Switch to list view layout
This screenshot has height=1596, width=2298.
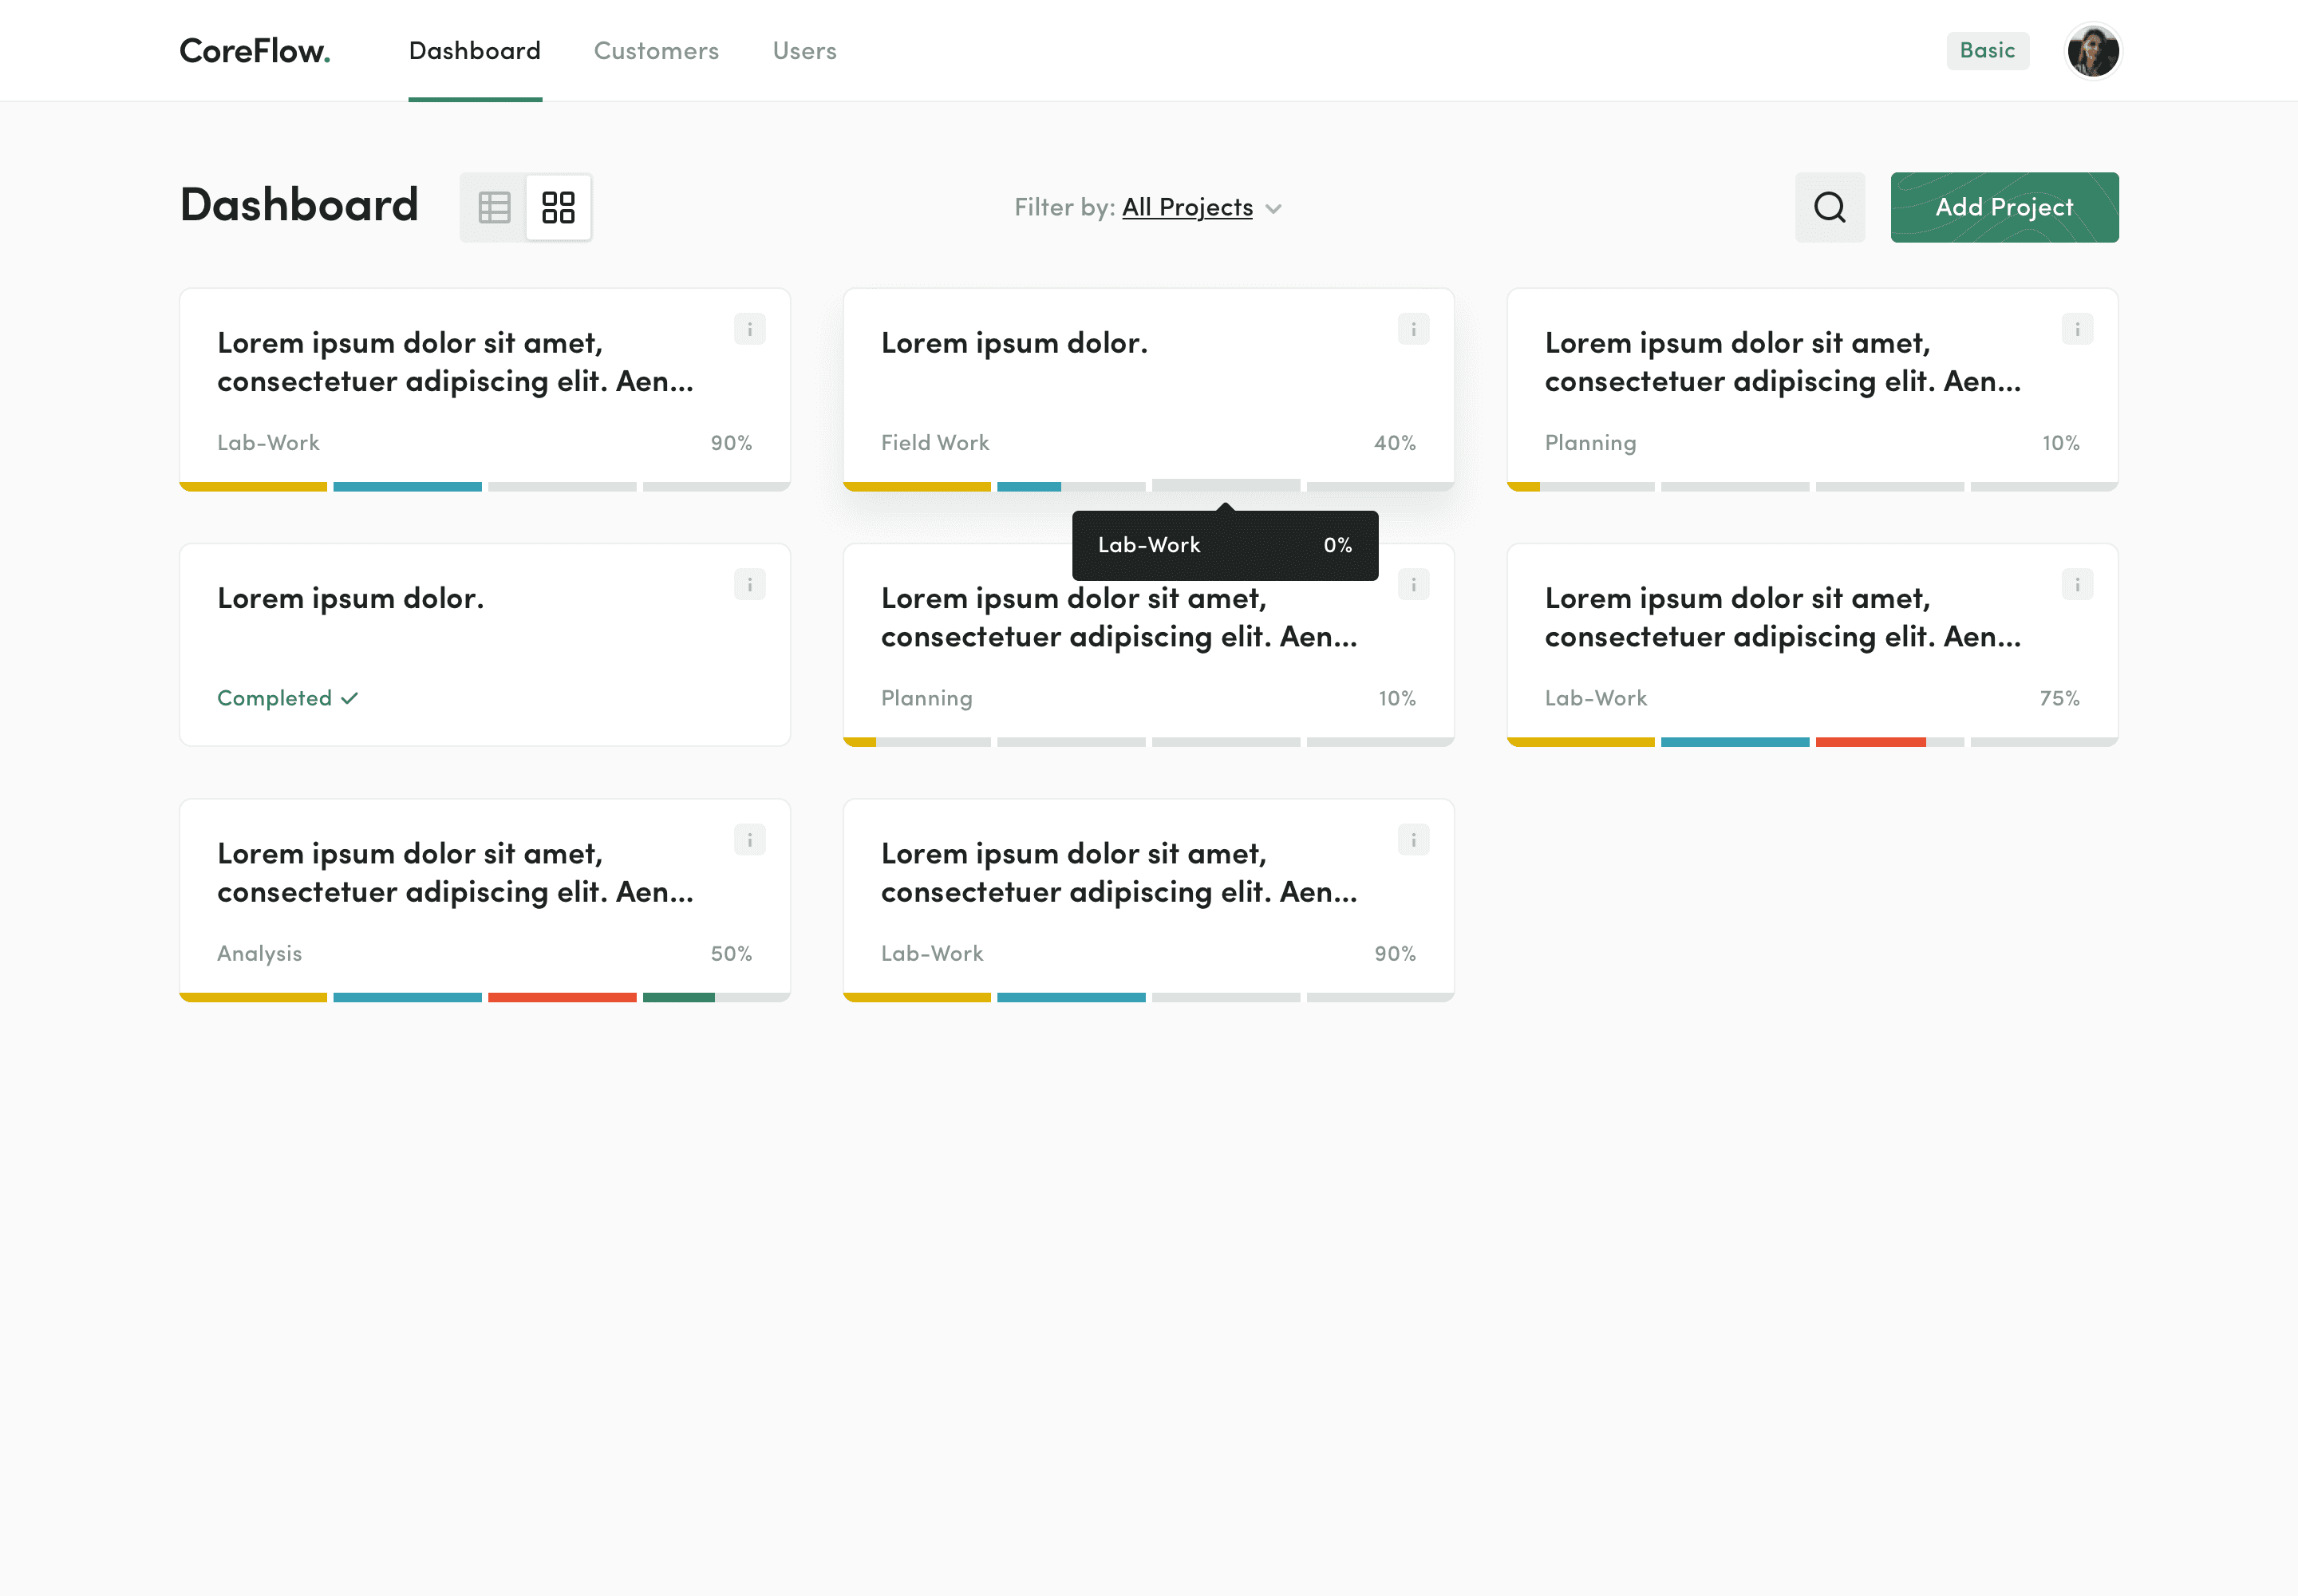494,207
